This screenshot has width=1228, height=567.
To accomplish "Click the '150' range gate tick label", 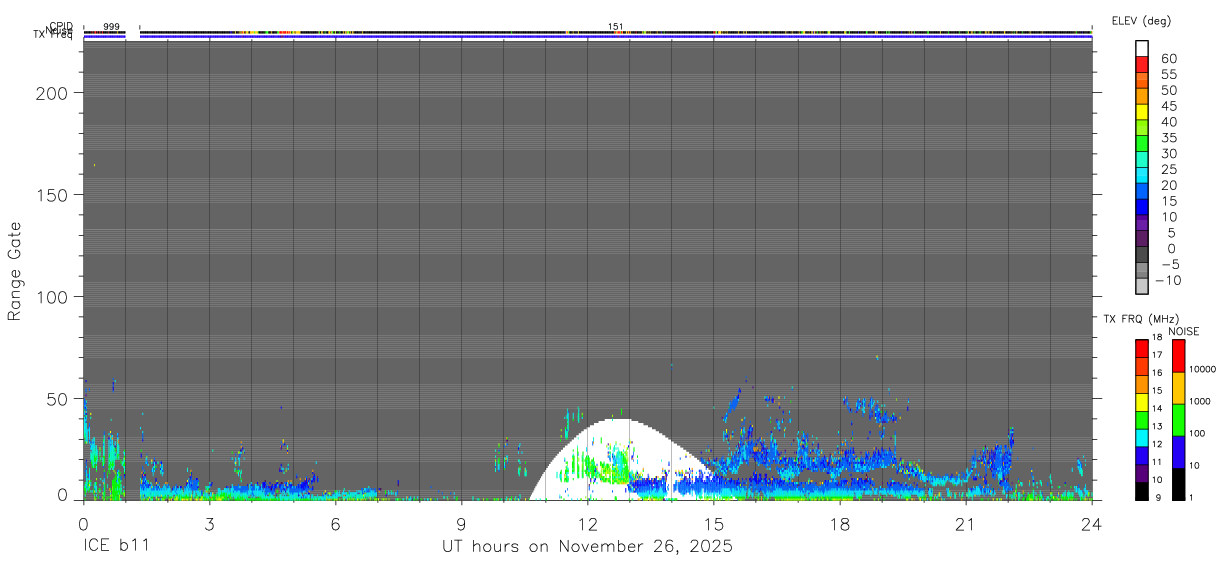I will pos(53,194).
